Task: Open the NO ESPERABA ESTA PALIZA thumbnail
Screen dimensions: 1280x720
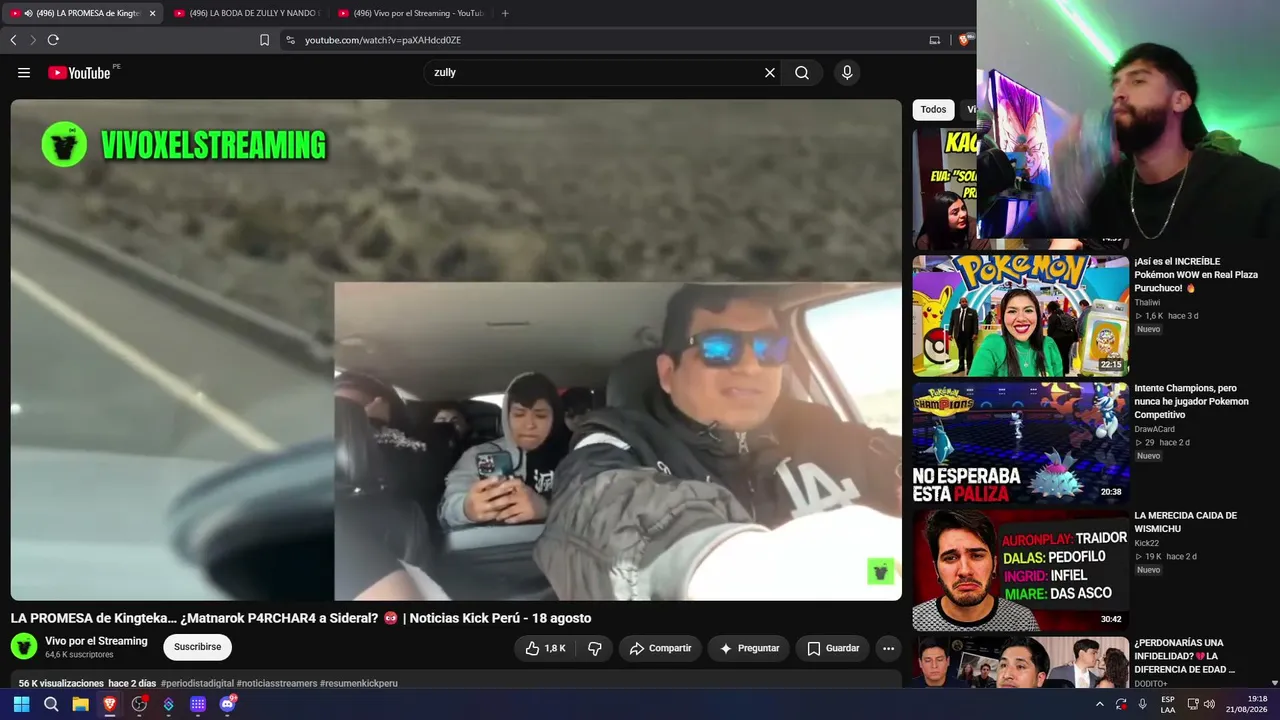Action: tap(1020, 443)
